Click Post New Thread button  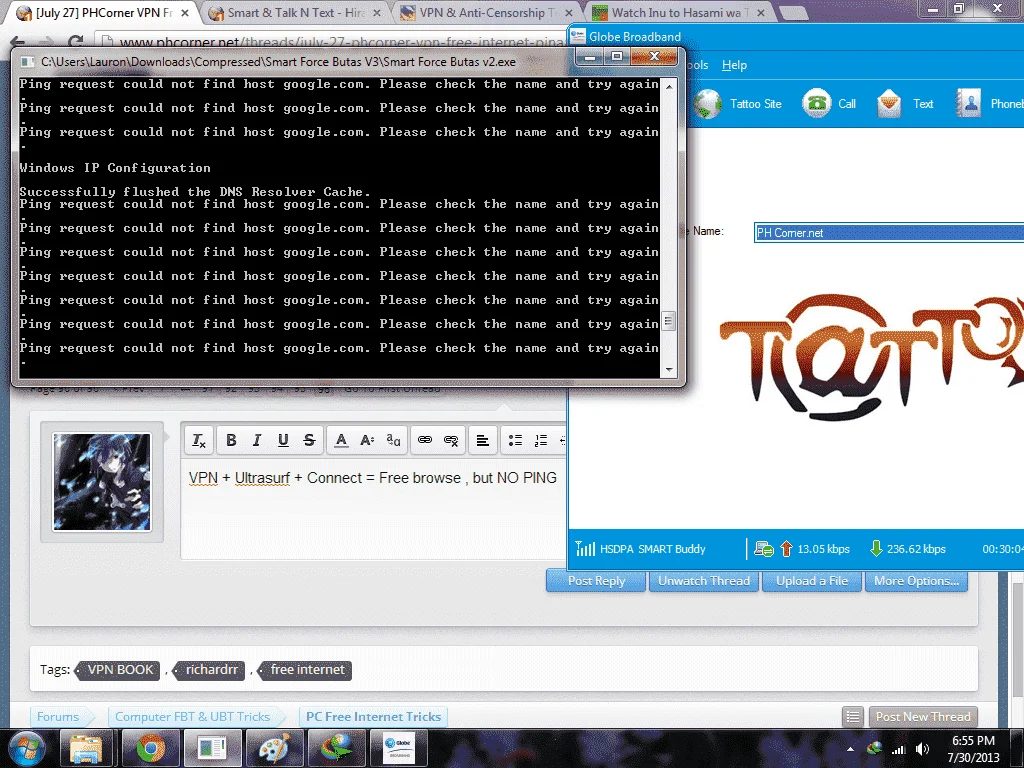click(923, 716)
